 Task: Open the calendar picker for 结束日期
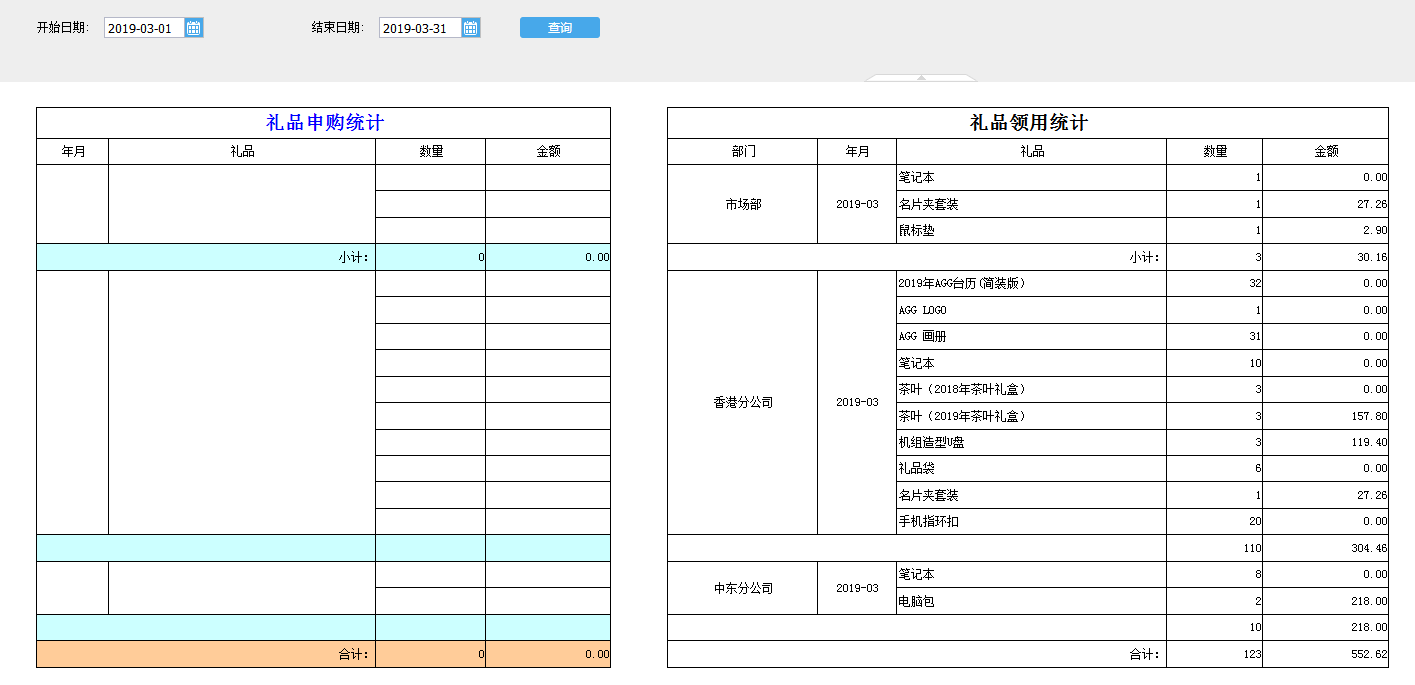pyautogui.click(x=471, y=28)
